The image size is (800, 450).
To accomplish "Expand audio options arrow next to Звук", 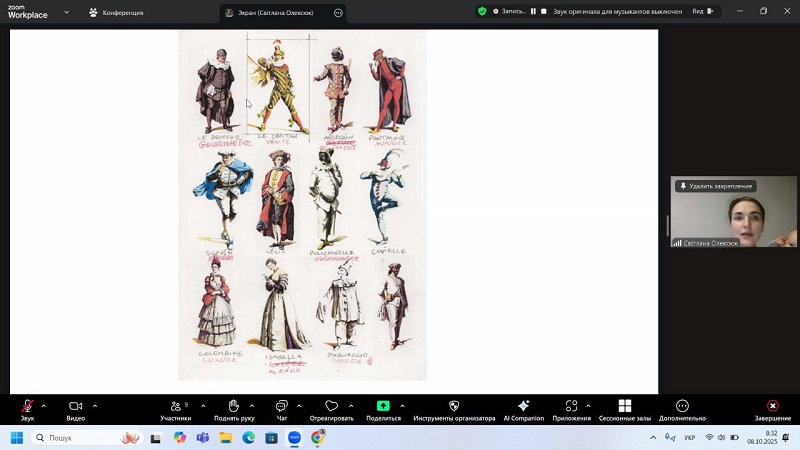I will tap(44, 405).
